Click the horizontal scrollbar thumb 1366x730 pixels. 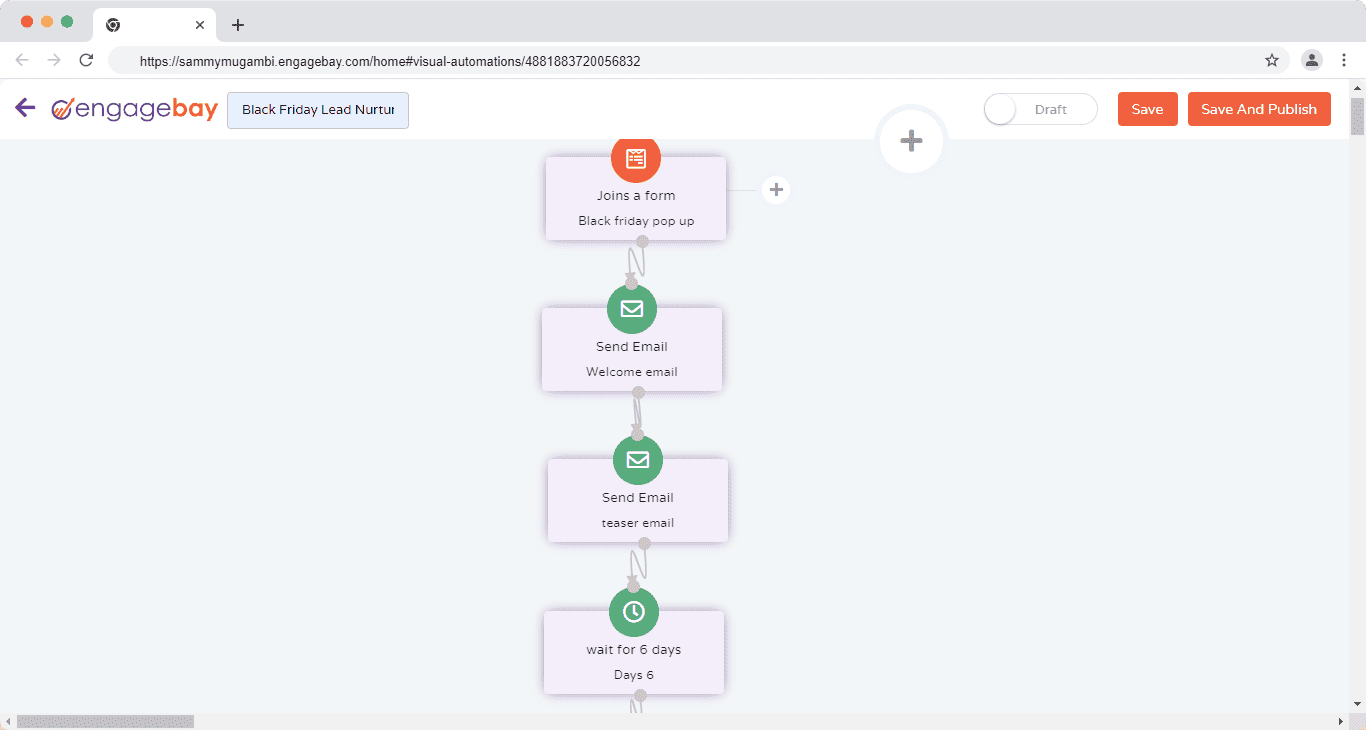tap(105, 721)
